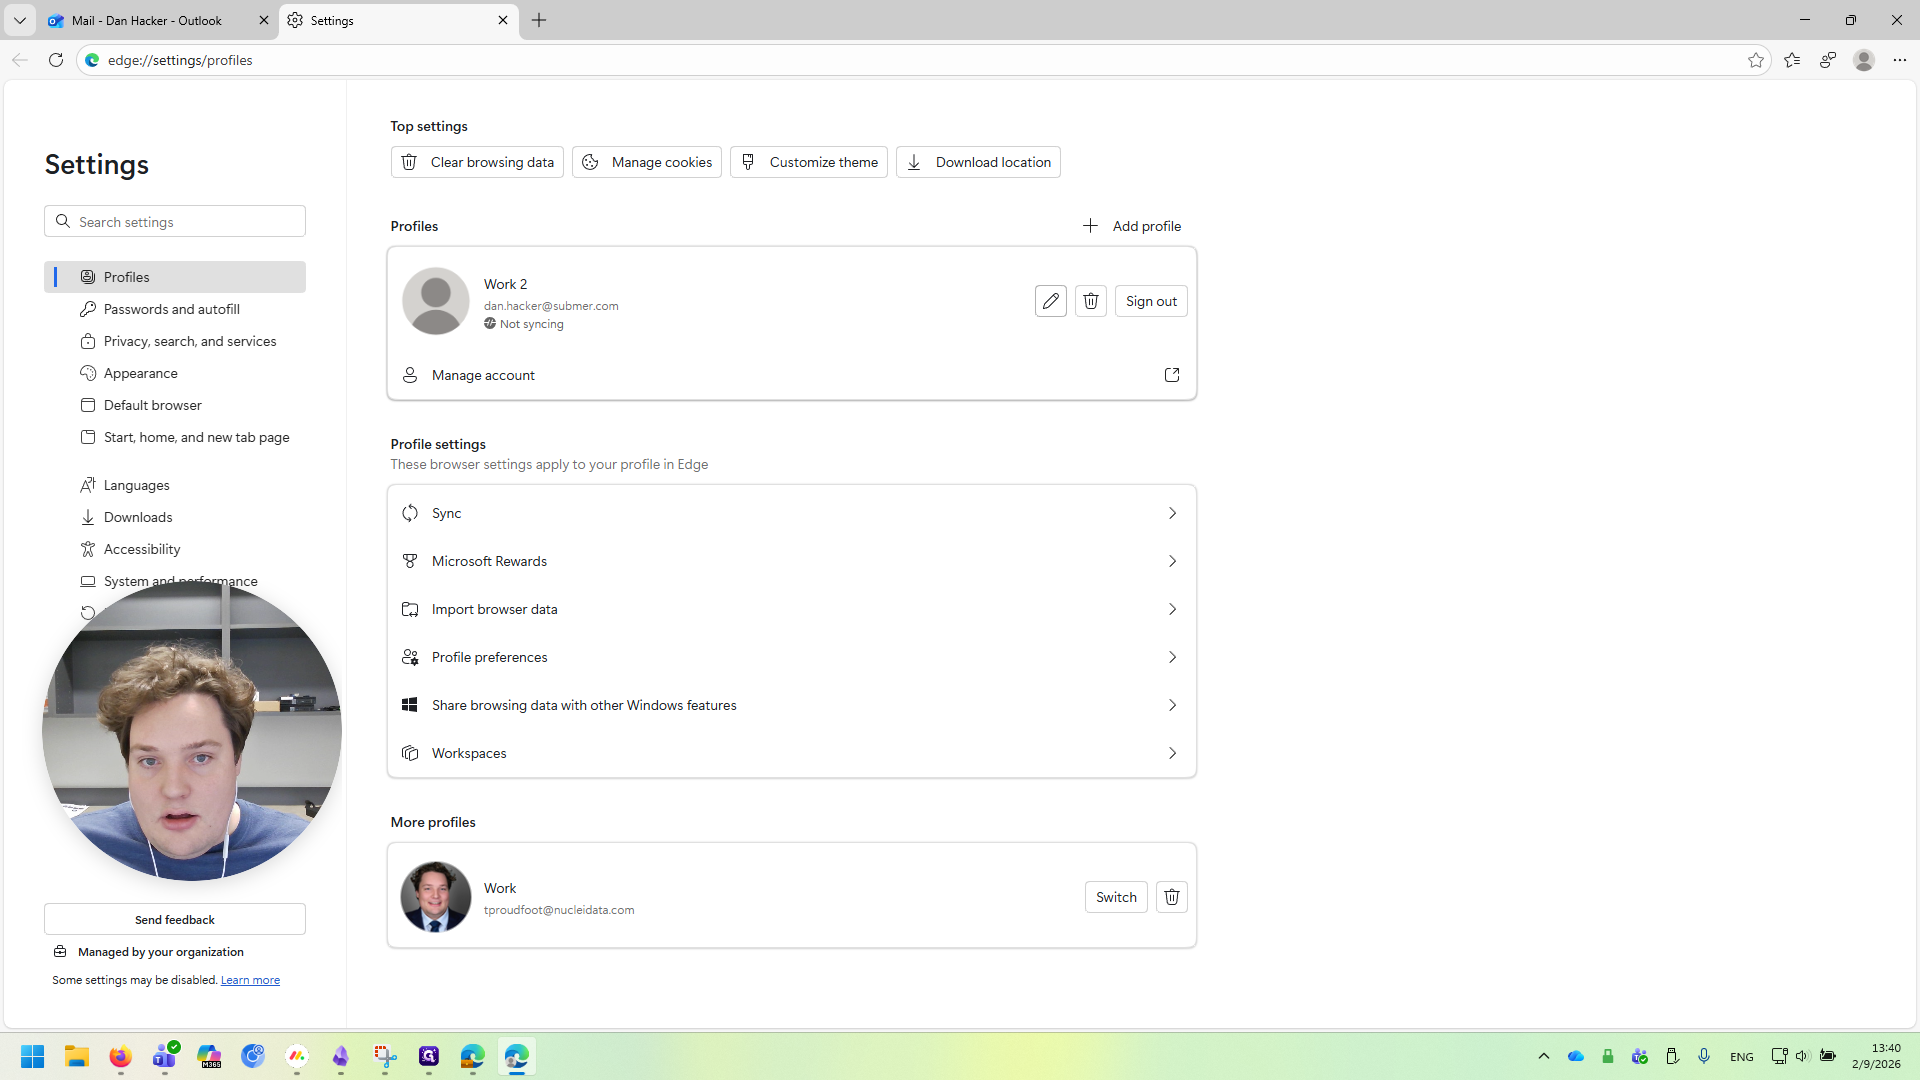This screenshot has width=1920, height=1080.
Task: Open the Workspaces toolbar icon
Action: click(x=1828, y=60)
